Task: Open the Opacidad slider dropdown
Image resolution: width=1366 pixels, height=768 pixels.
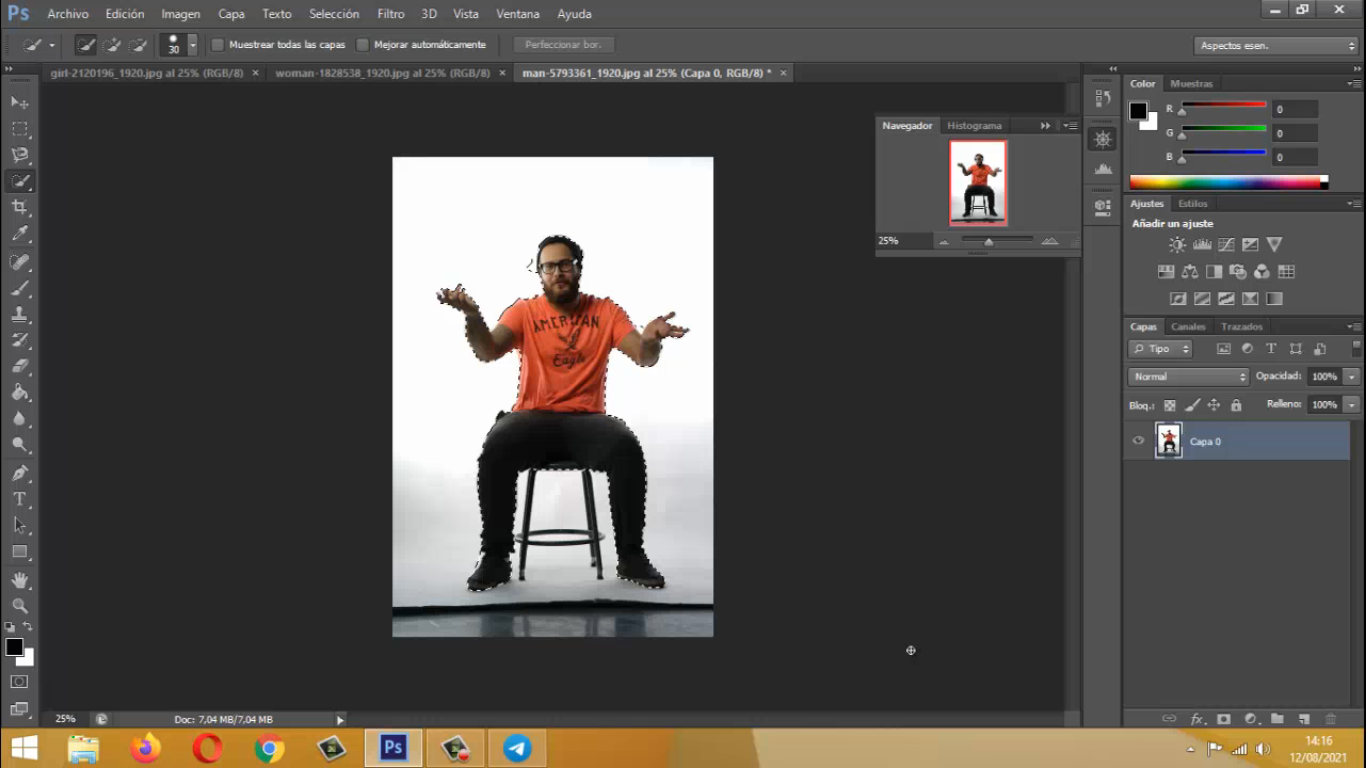Action: coord(1352,377)
